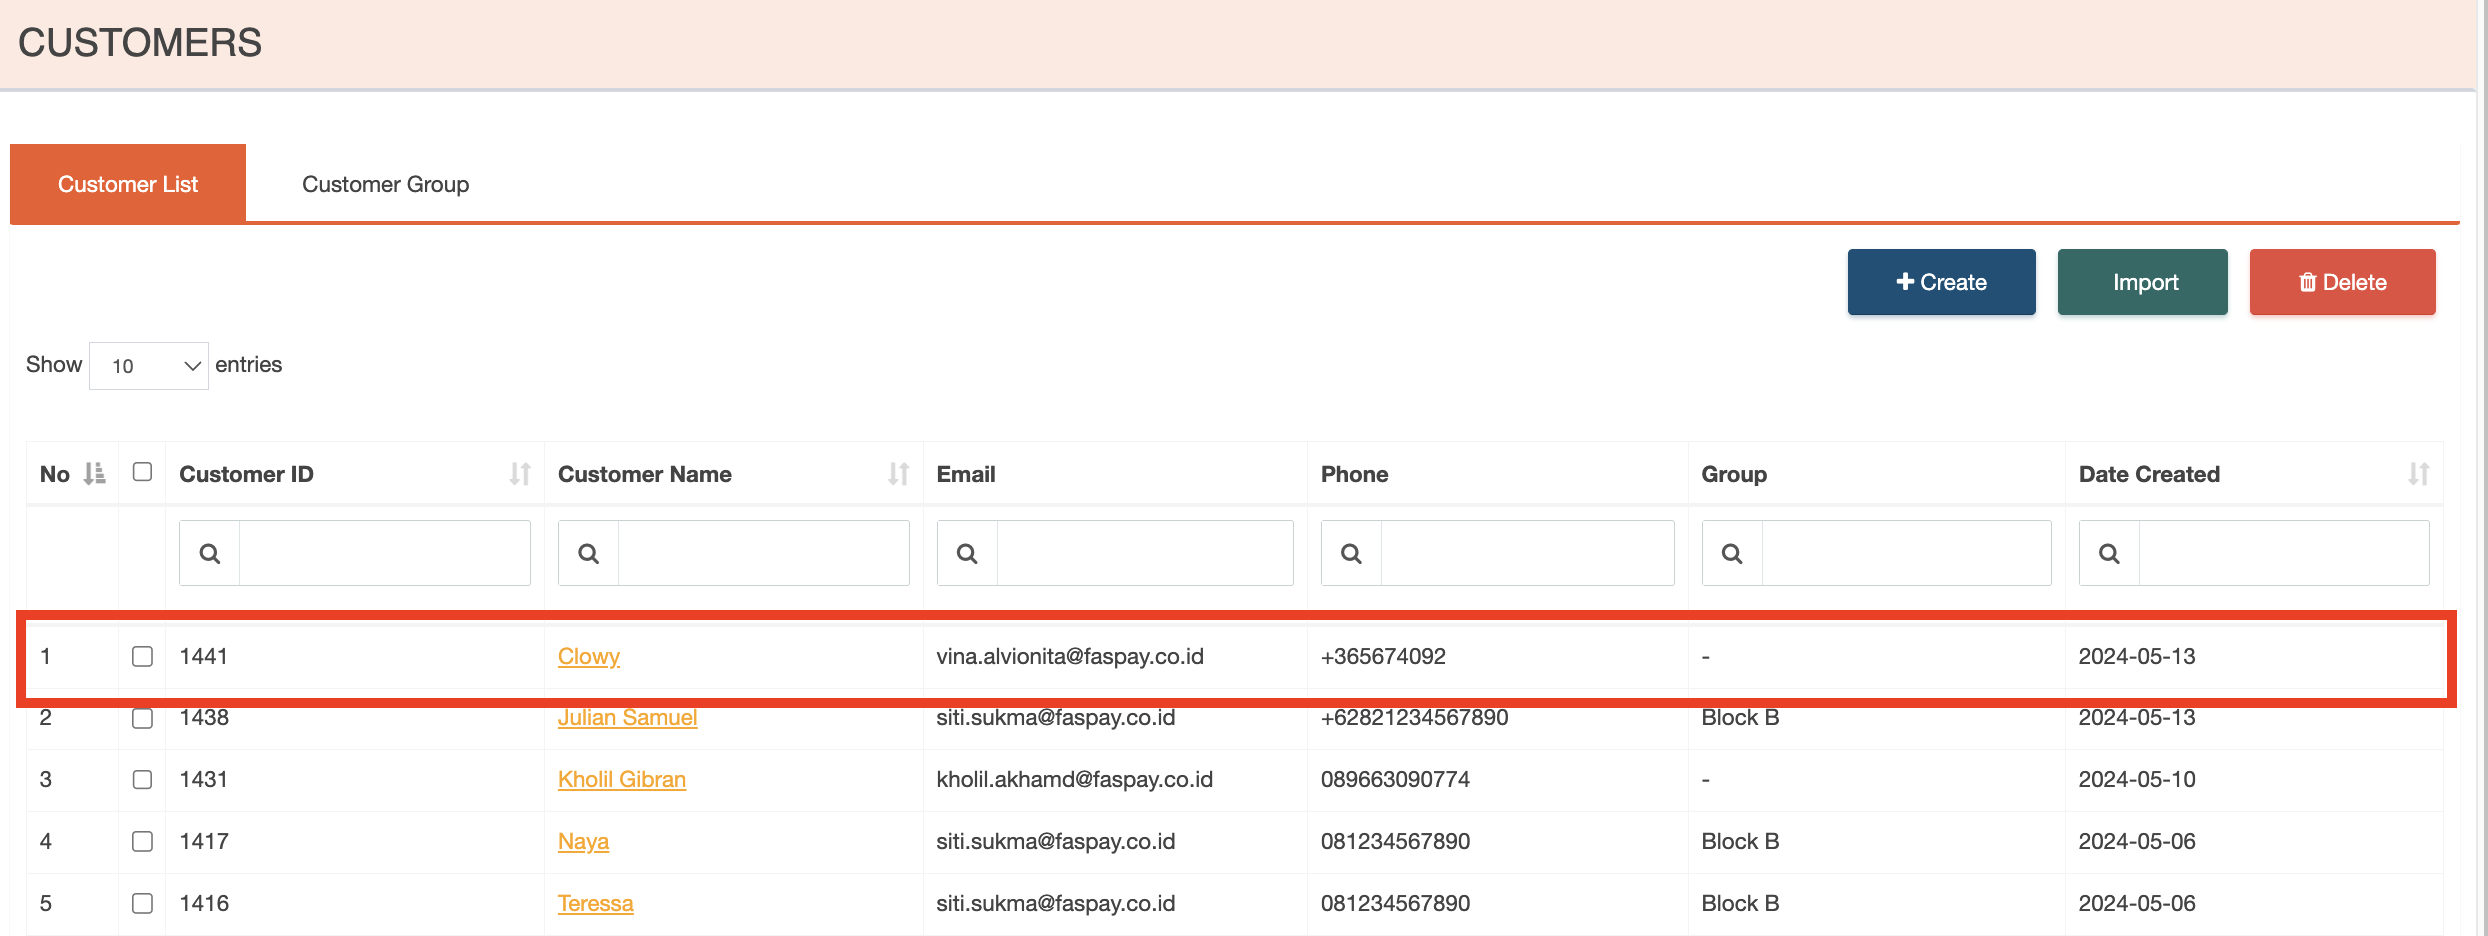Image resolution: width=2488 pixels, height=936 pixels.
Task: Tick the checkbox for customer 1416
Action: coord(142,903)
